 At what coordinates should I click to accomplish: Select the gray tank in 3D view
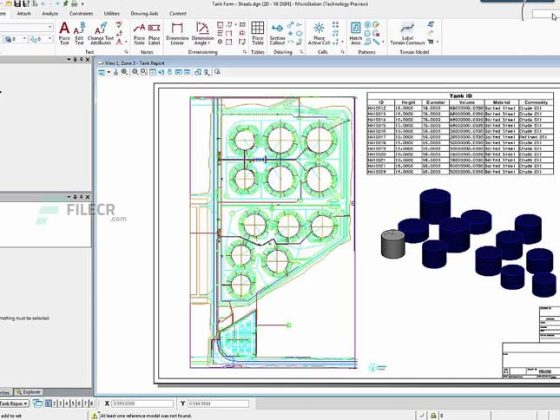393,244
